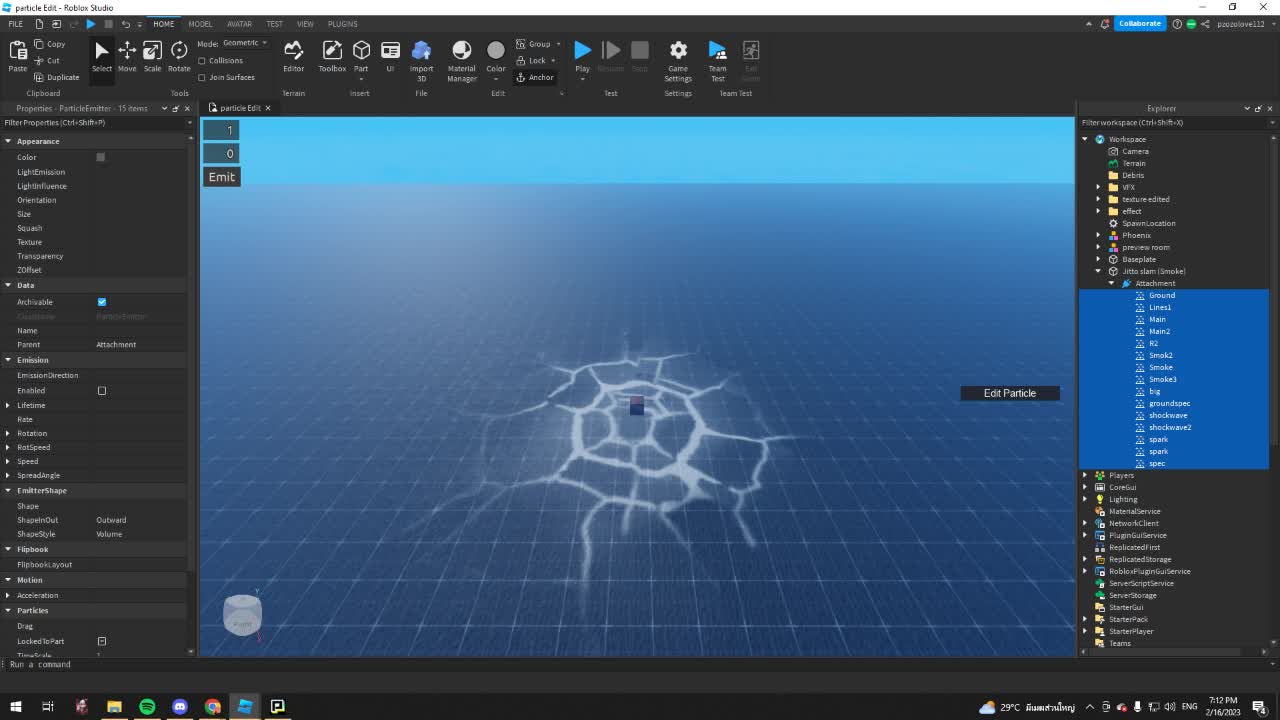This screenshot has width=1280, height=720.
Task: Click the Collaborate button
Action: (1140, 23)
